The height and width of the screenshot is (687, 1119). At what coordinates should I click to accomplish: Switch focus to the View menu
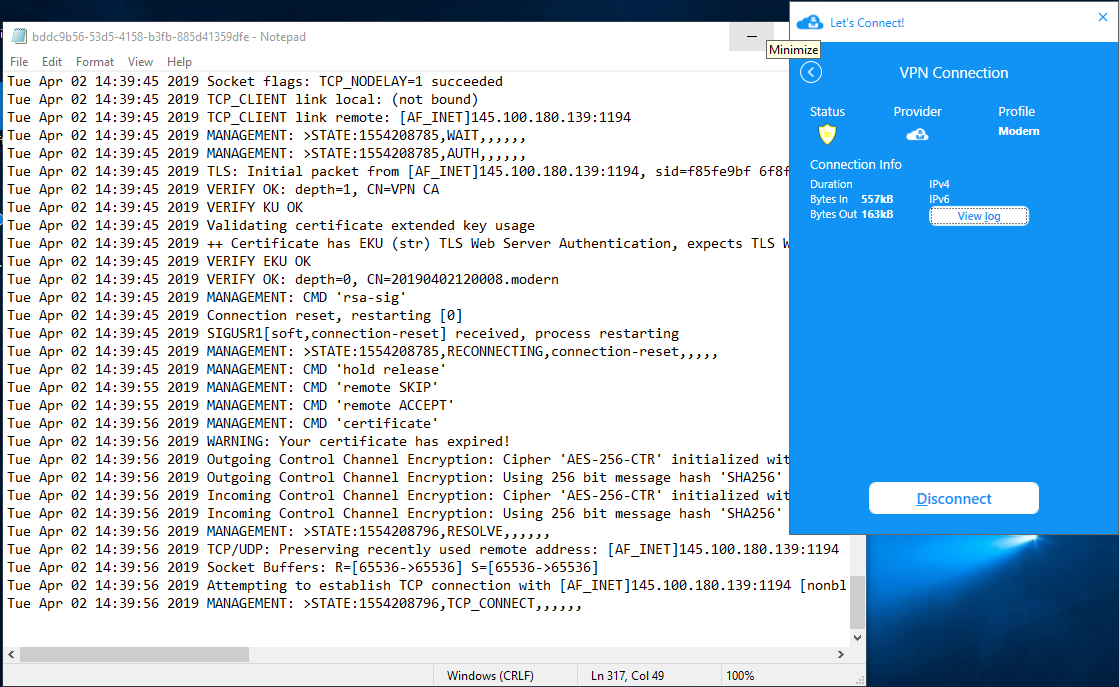point(140,62)
